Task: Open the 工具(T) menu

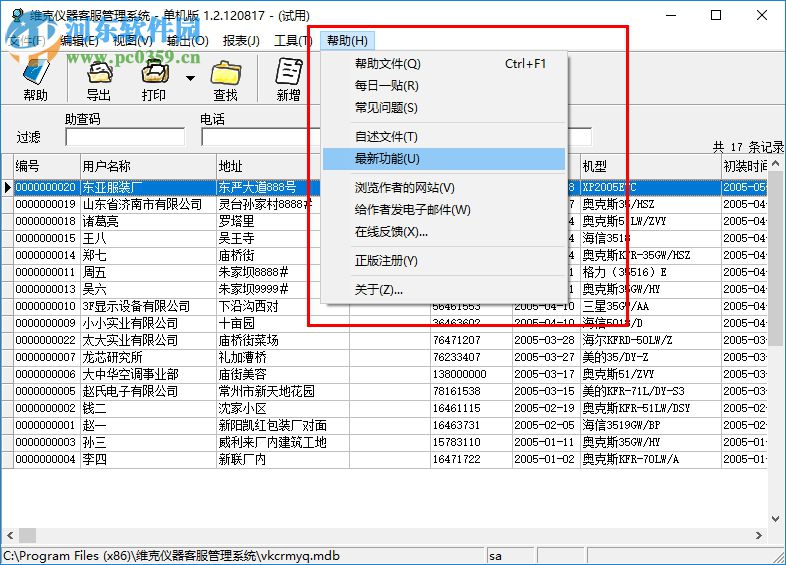Action: pos(293,41)
